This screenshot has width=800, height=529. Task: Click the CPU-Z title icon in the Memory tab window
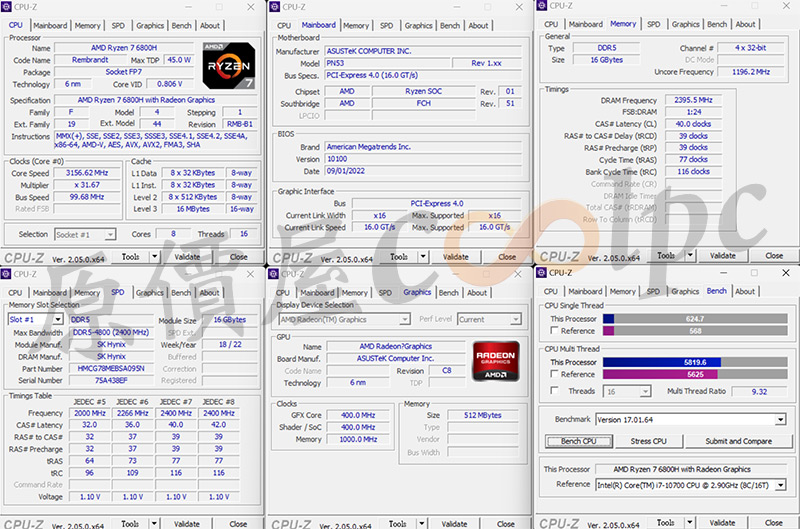541,6
